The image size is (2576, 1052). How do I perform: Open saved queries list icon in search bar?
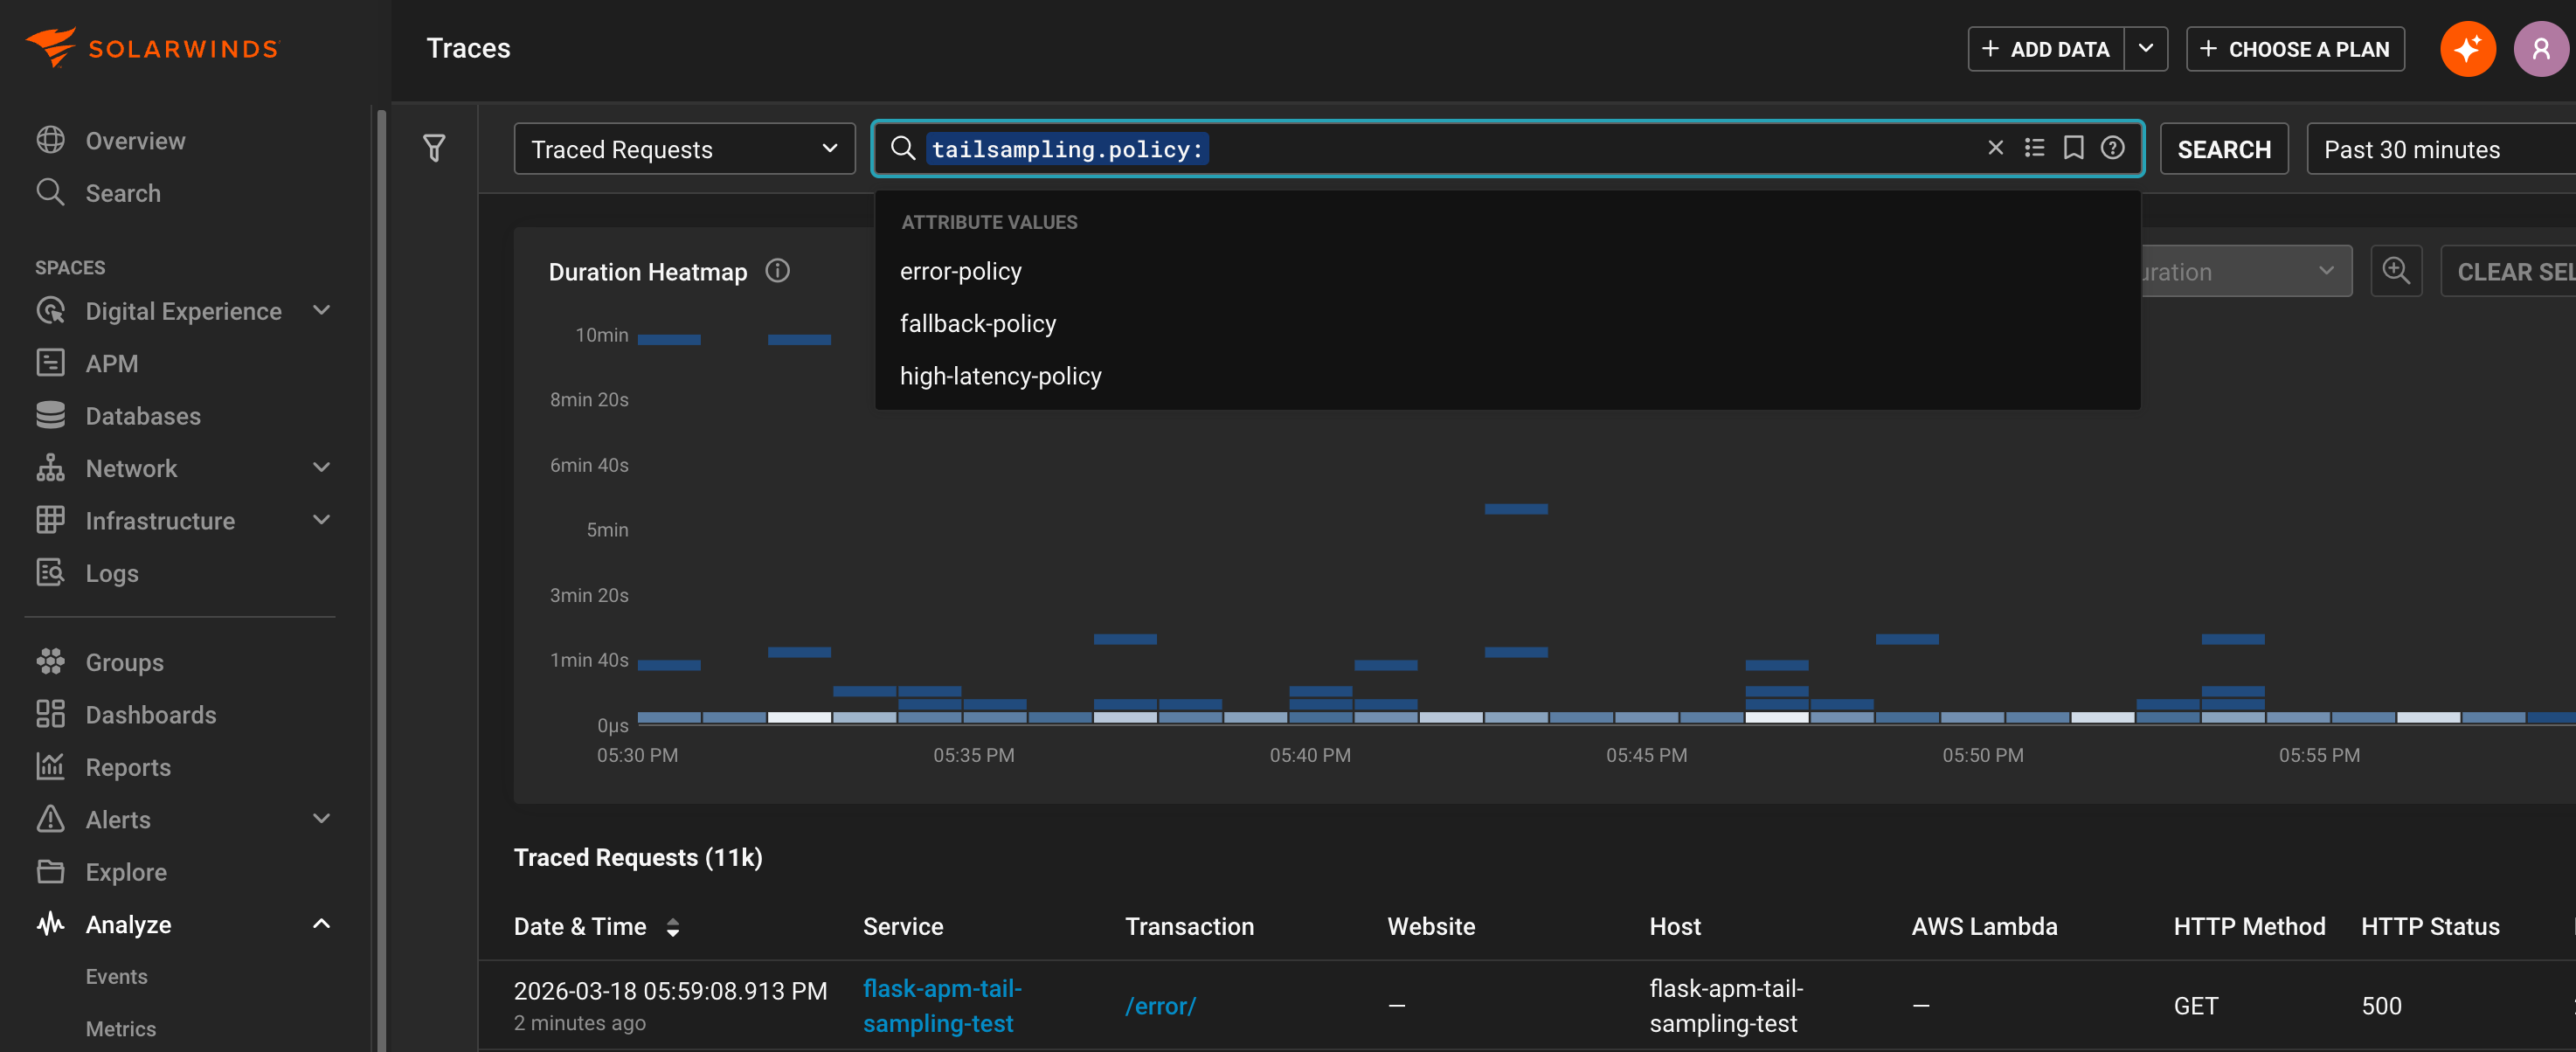pos(2035,148)
